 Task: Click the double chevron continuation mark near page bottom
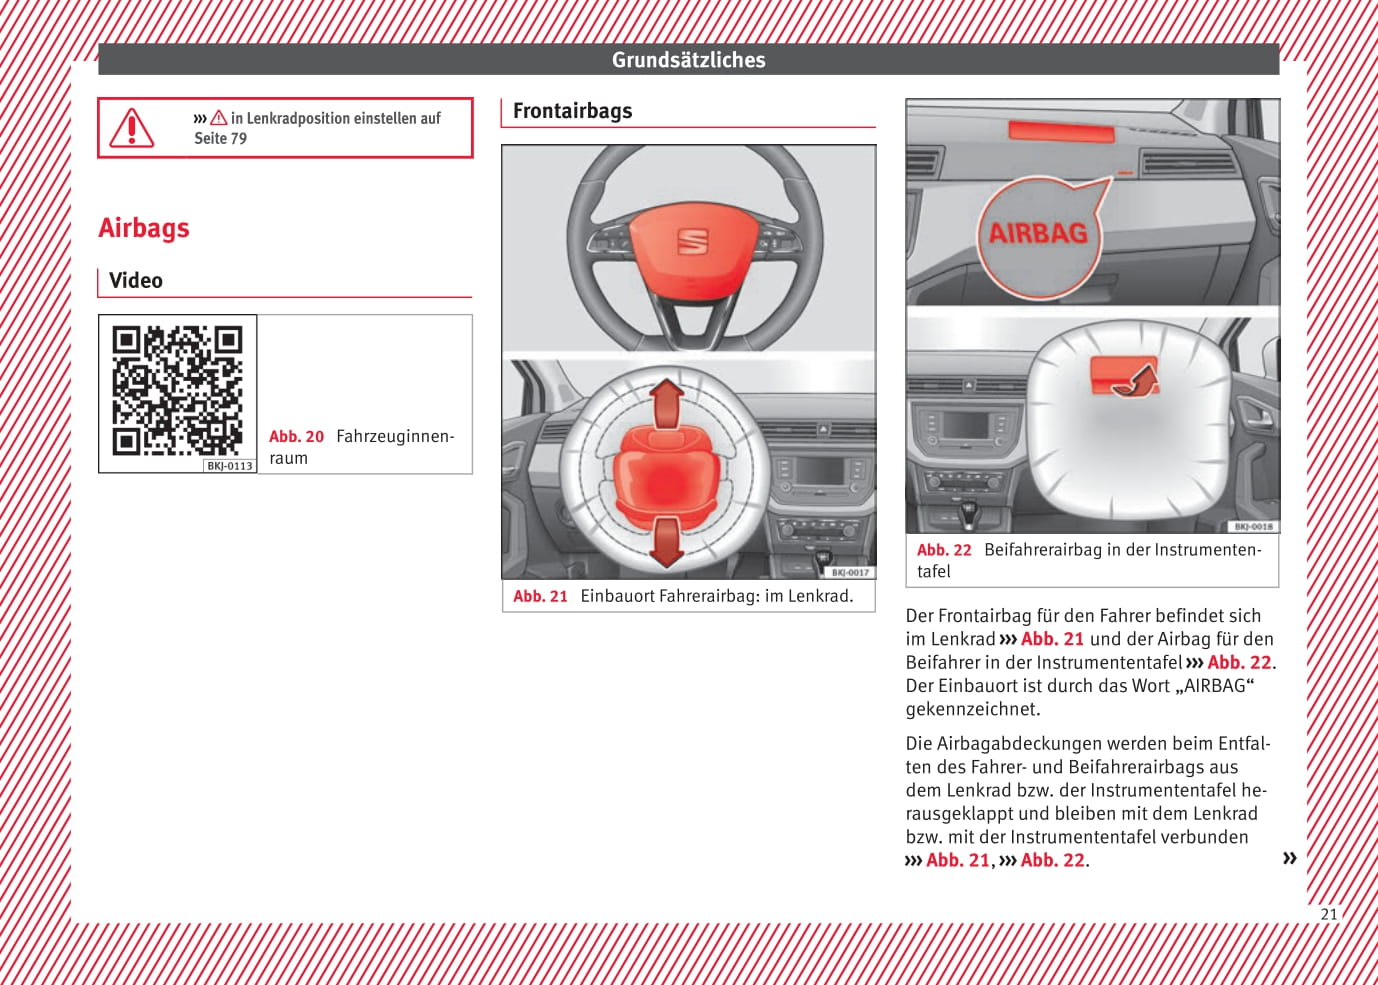(x=1289, y=858)
